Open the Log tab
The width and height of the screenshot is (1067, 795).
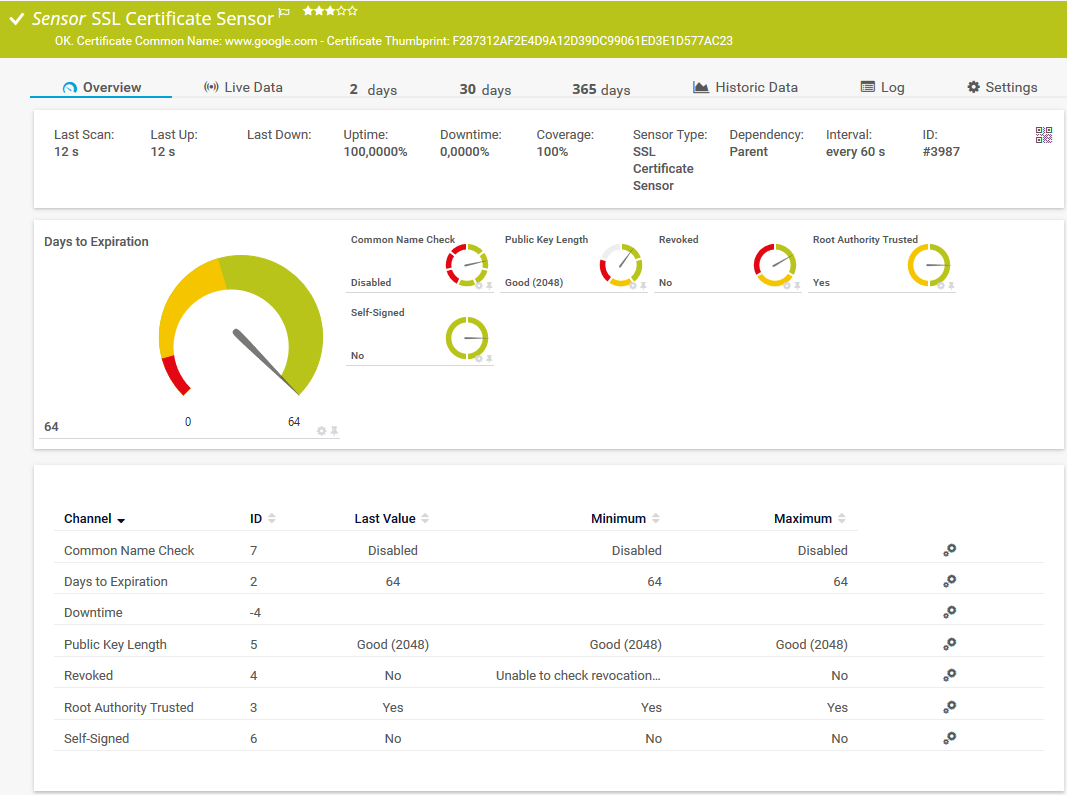(882, 88)
